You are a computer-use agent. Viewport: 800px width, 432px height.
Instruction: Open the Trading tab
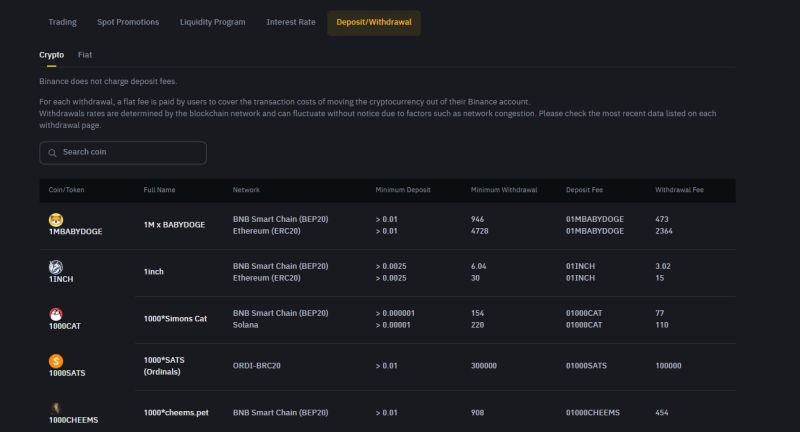coord(62,22)
